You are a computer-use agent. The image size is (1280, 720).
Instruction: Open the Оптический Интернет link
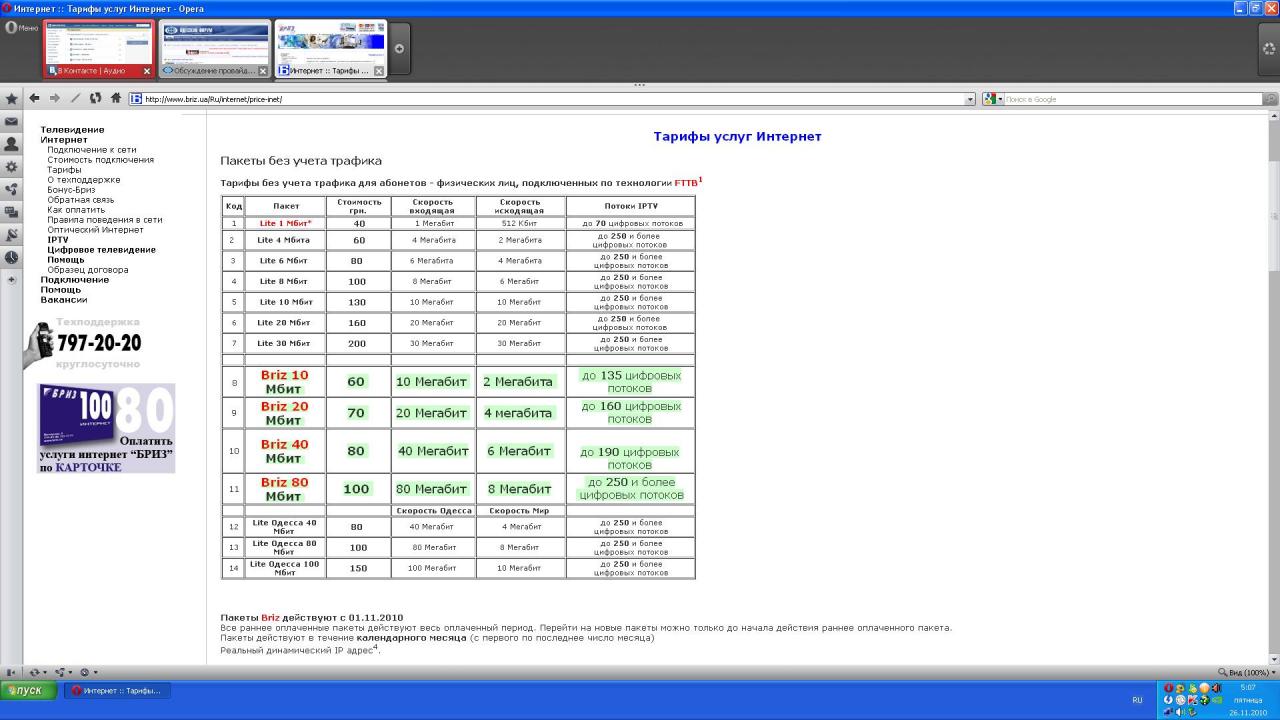point(95,230)
